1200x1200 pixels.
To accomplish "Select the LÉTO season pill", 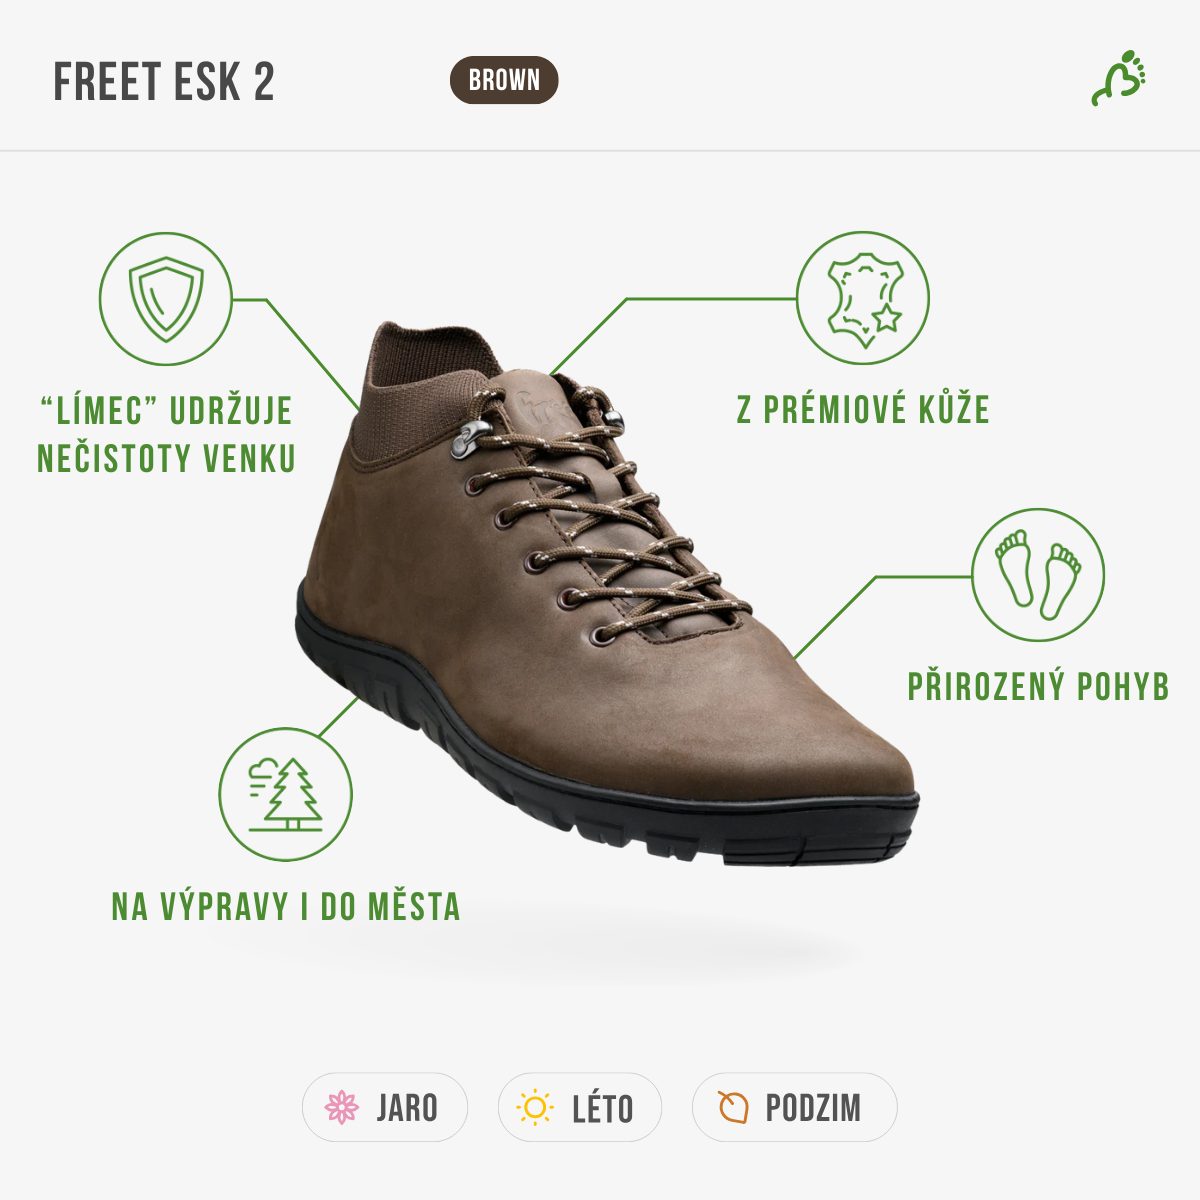I will [x=580, y=1107].
